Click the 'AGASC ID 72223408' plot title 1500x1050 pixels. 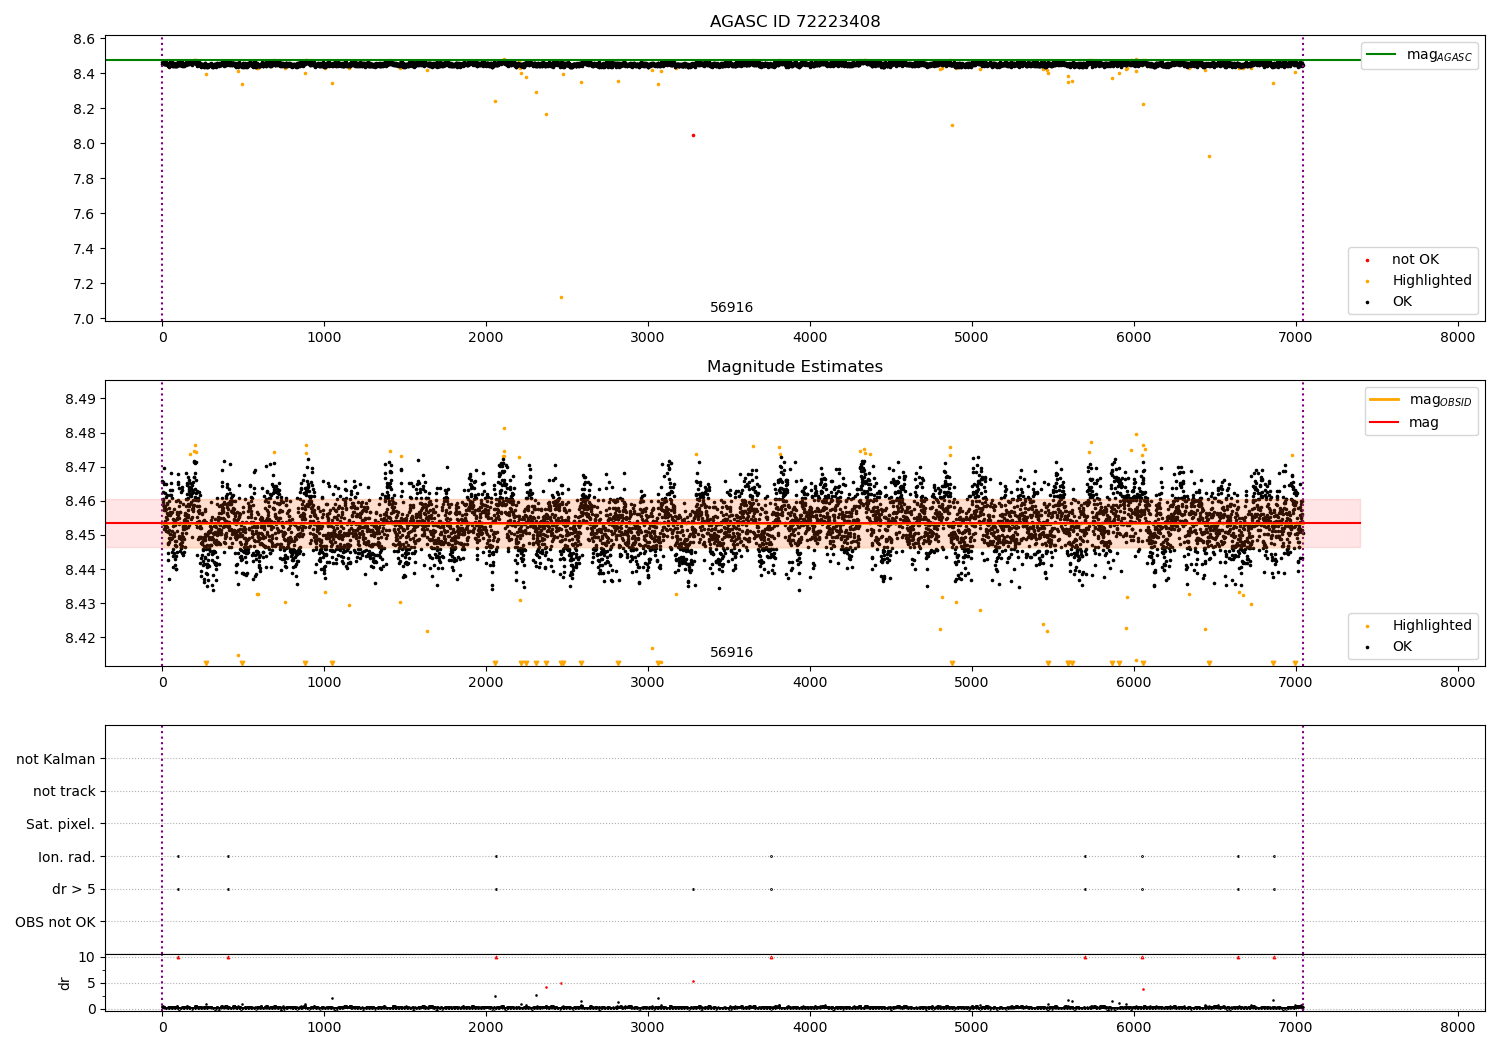click(x=795, y=22)
